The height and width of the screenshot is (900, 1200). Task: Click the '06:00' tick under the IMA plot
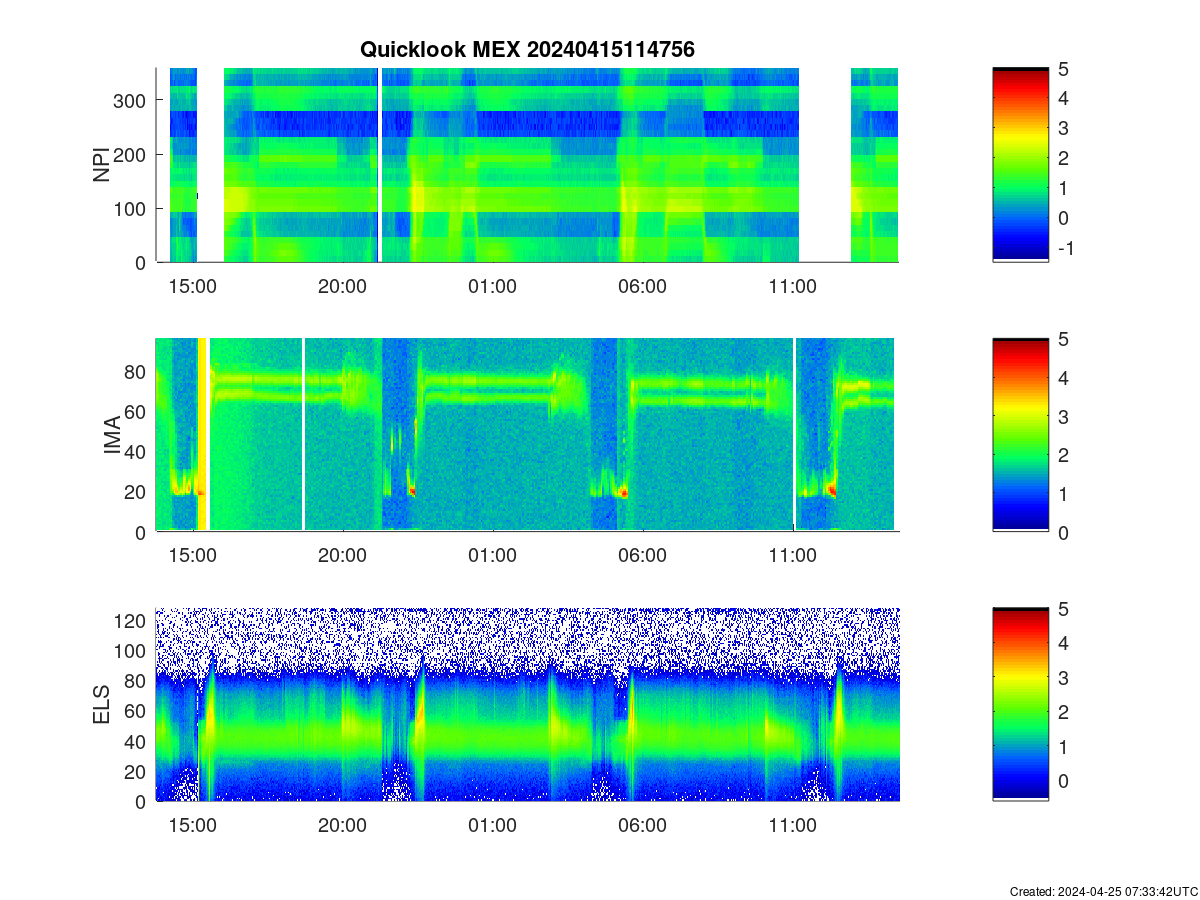coord(642,556)
